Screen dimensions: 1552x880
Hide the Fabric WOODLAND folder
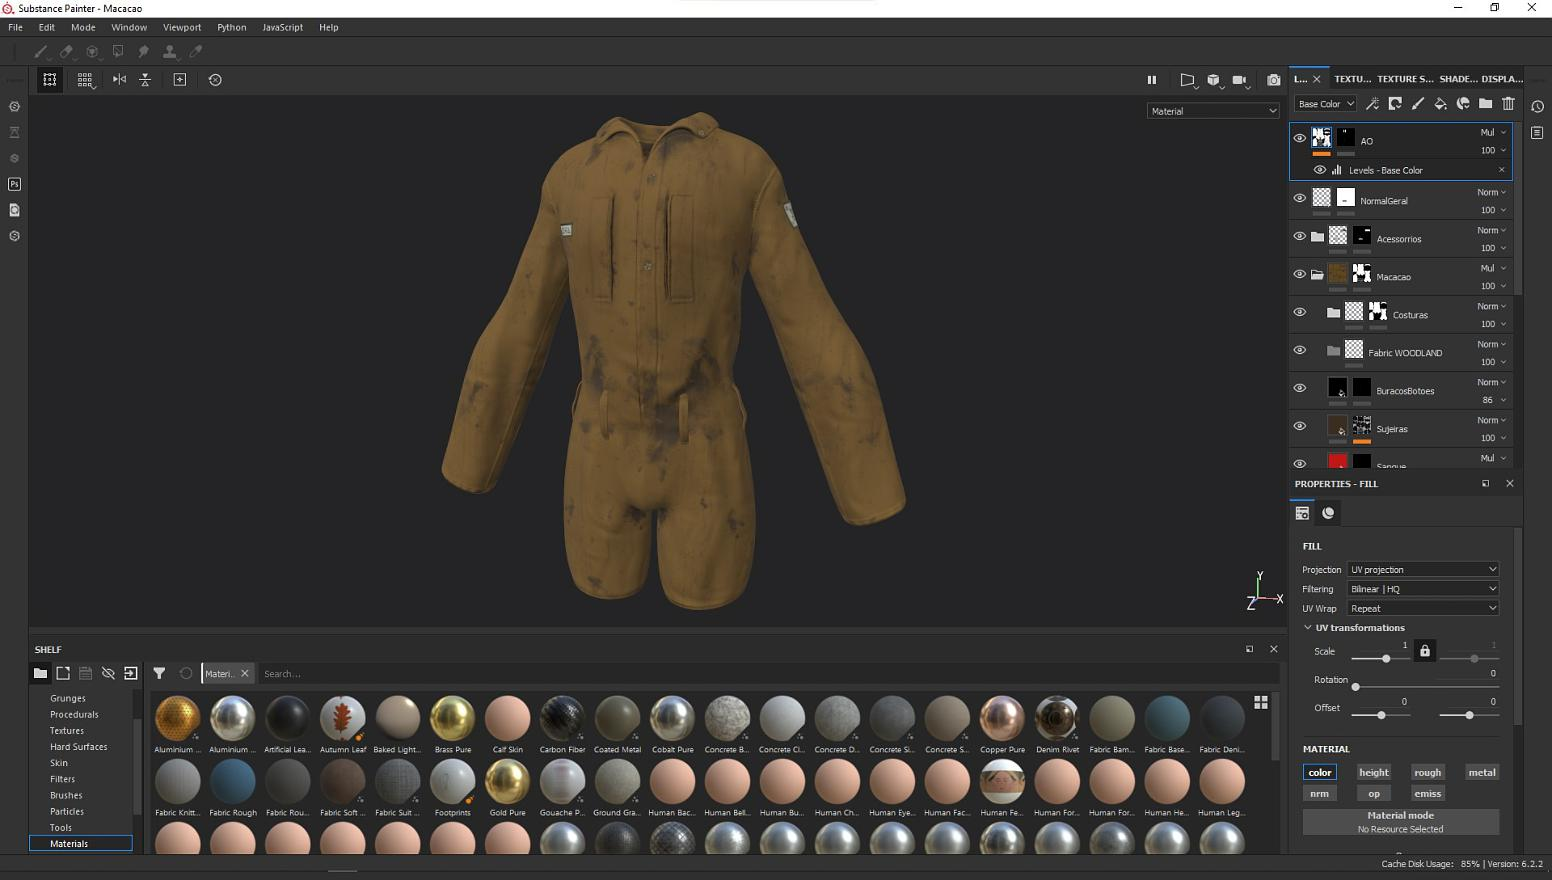[1300, 351]
